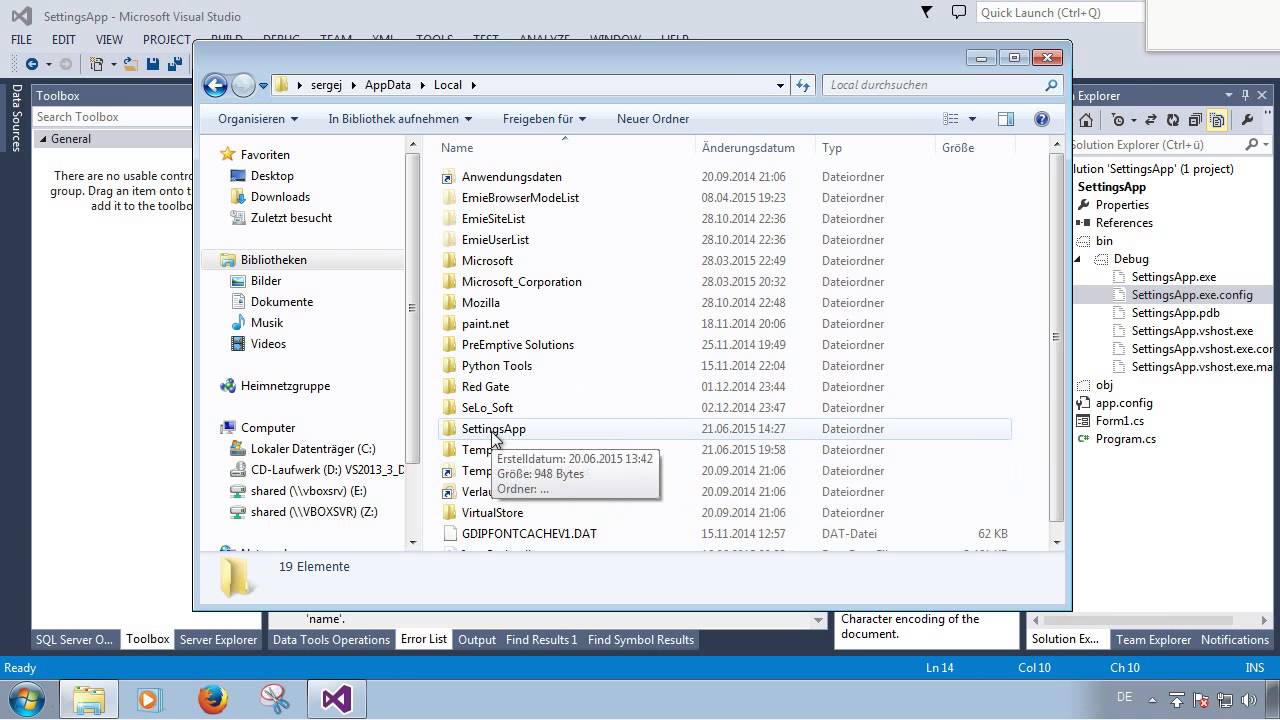
Task: Open the Organisieren dropdown menu
Action: (x=258, y=119)
